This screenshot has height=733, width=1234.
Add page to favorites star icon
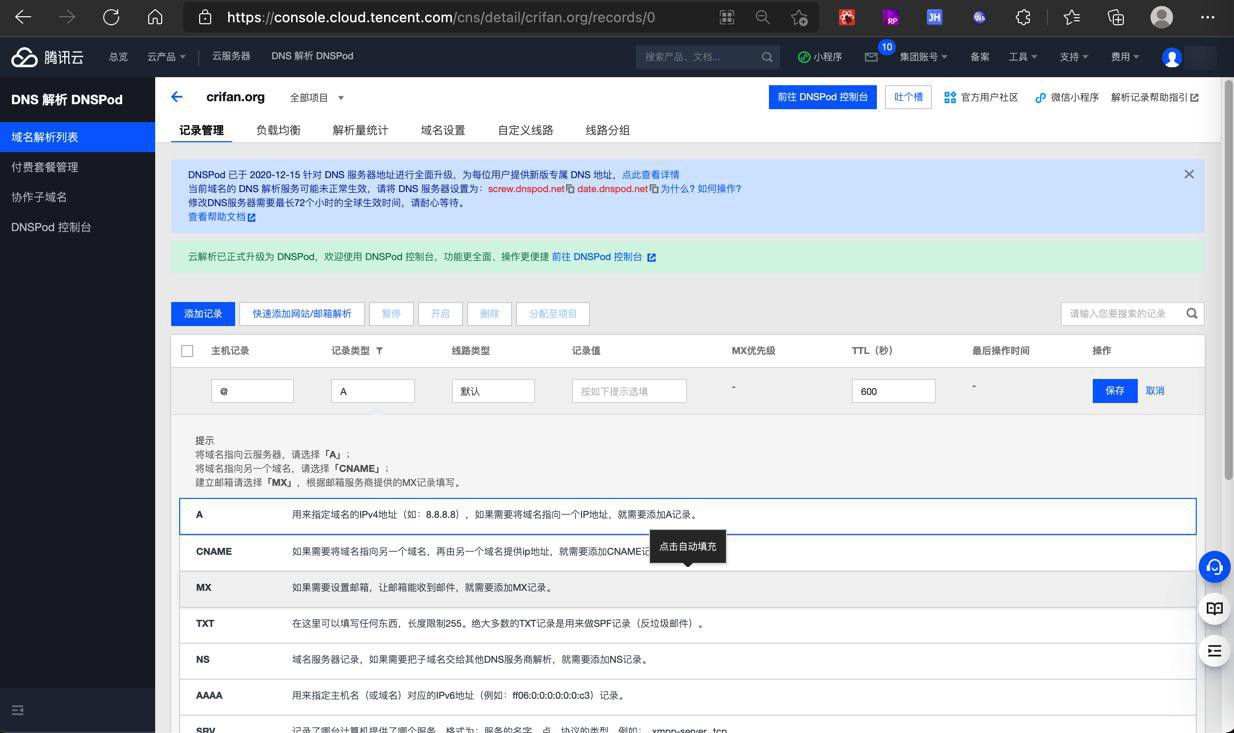click(799, 17)
